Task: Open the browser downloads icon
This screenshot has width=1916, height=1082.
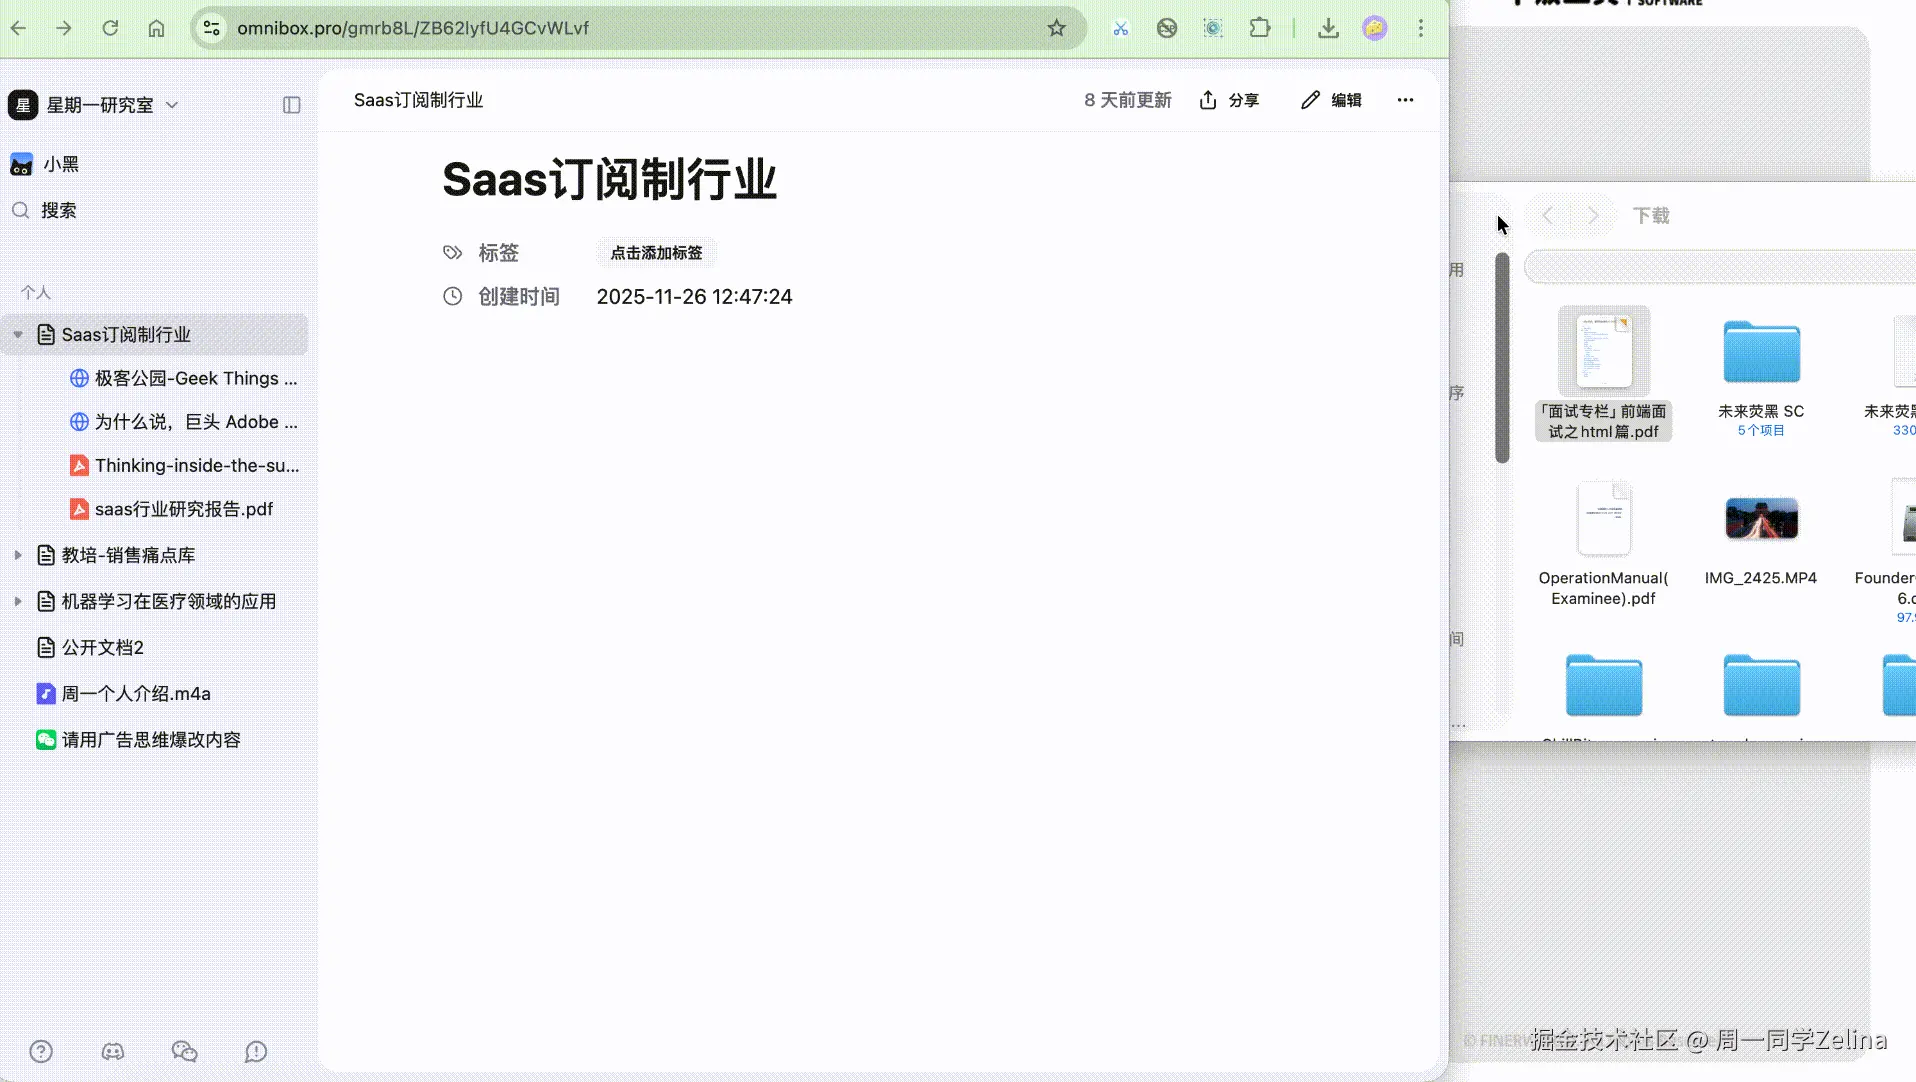Action: click(x=1328, y=28)
